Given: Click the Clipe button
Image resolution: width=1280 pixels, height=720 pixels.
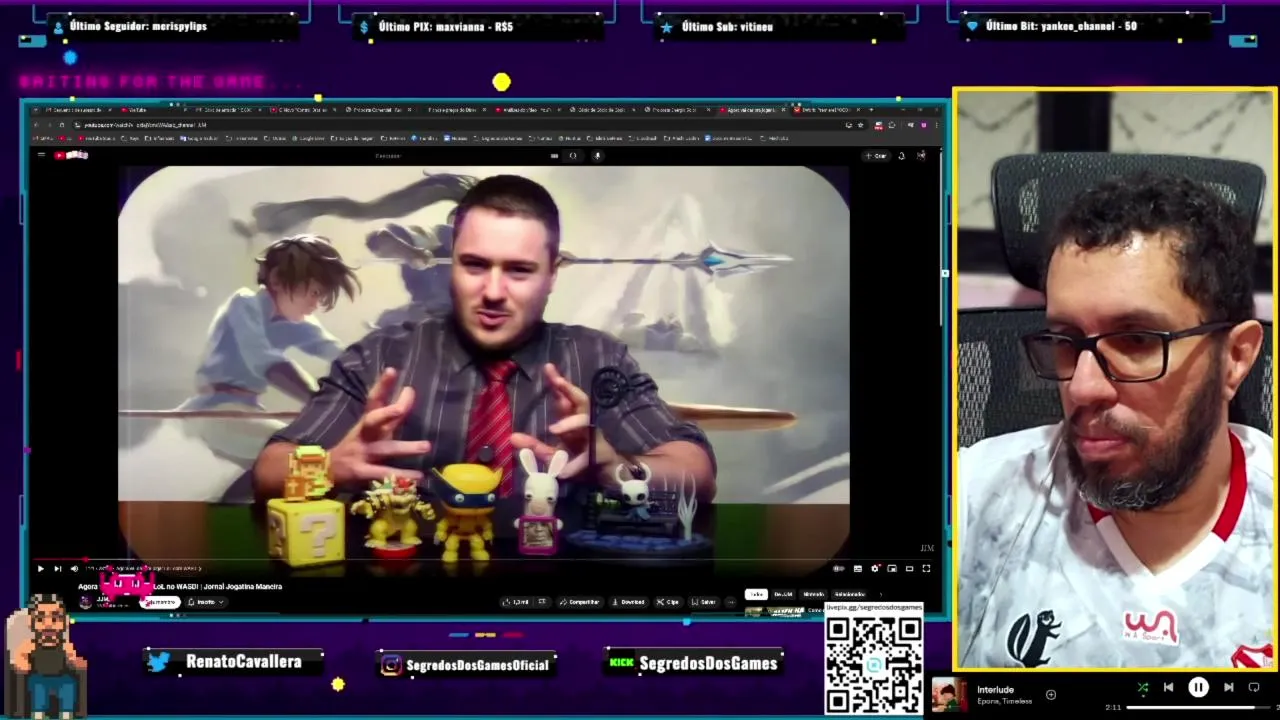Looking at the screenshot, I should point(668,602).
